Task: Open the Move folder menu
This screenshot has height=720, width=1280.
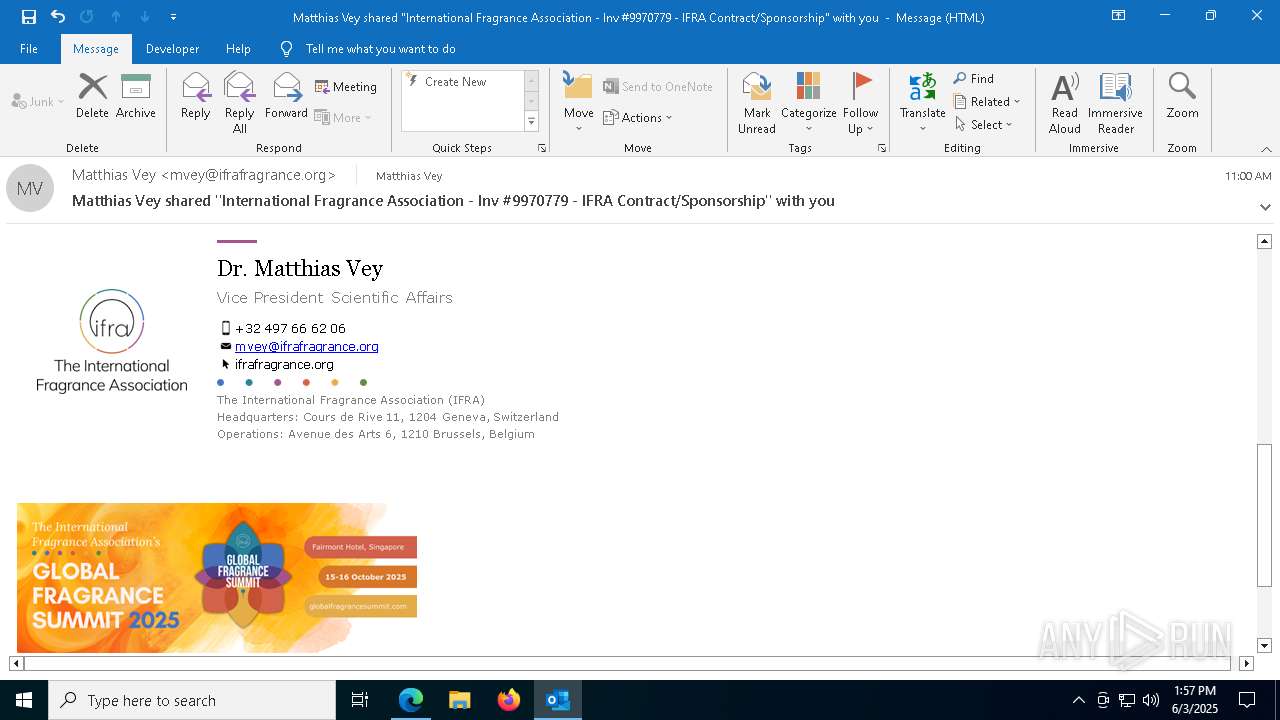Action: pyautogui.click(x=579, y=103)
